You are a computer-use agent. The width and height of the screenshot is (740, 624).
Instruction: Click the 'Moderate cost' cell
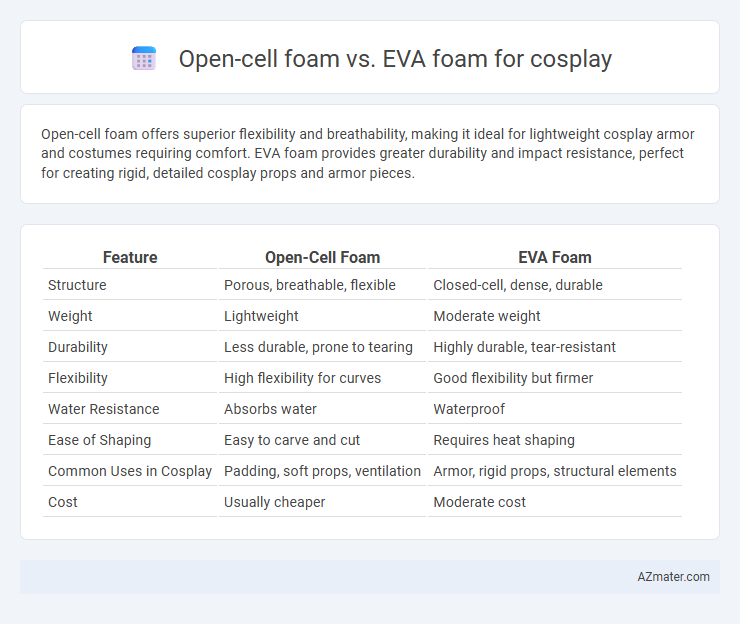tap(479, 502)
